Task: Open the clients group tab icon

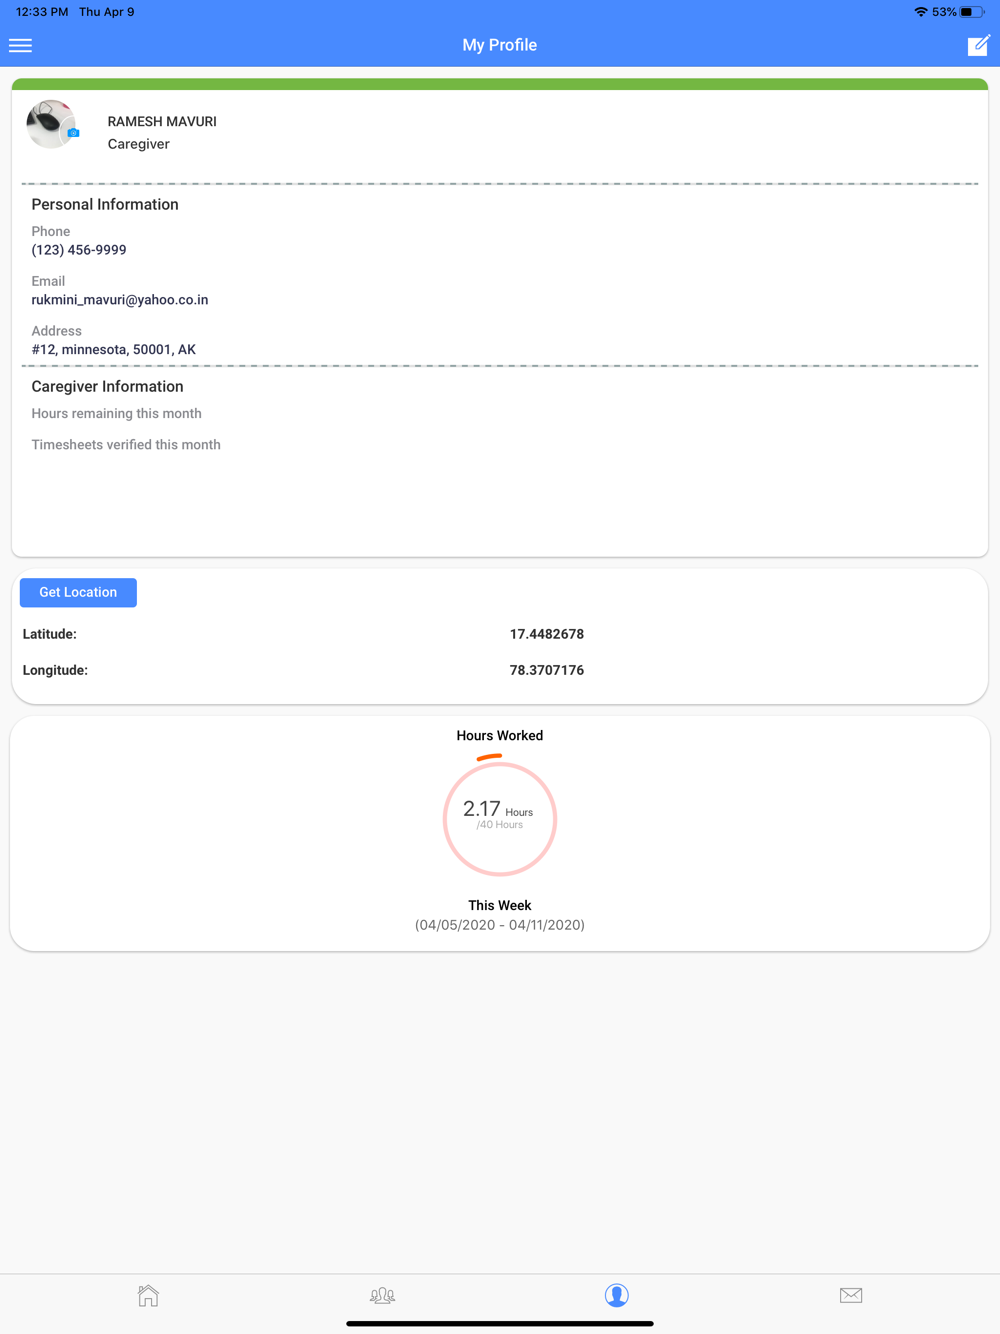Action: (382, 1295)
